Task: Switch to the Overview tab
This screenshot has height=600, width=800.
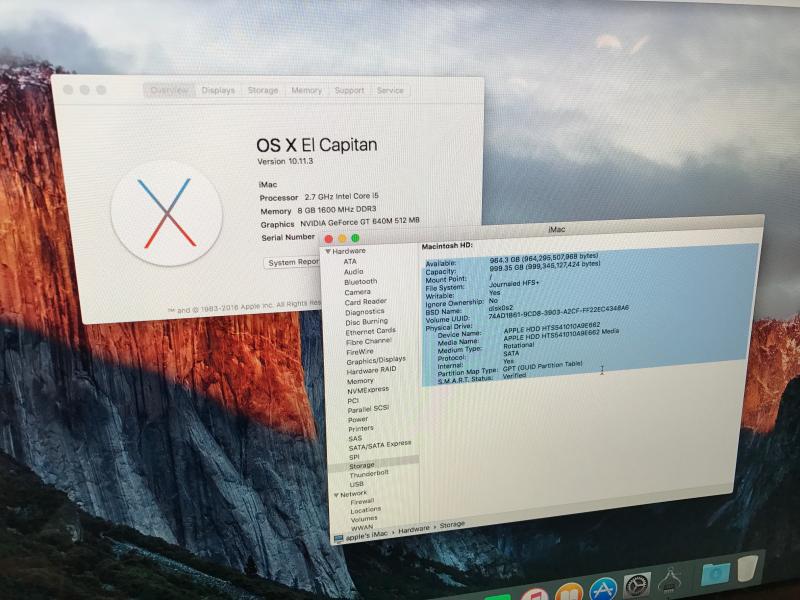Action: pos(169,90)
